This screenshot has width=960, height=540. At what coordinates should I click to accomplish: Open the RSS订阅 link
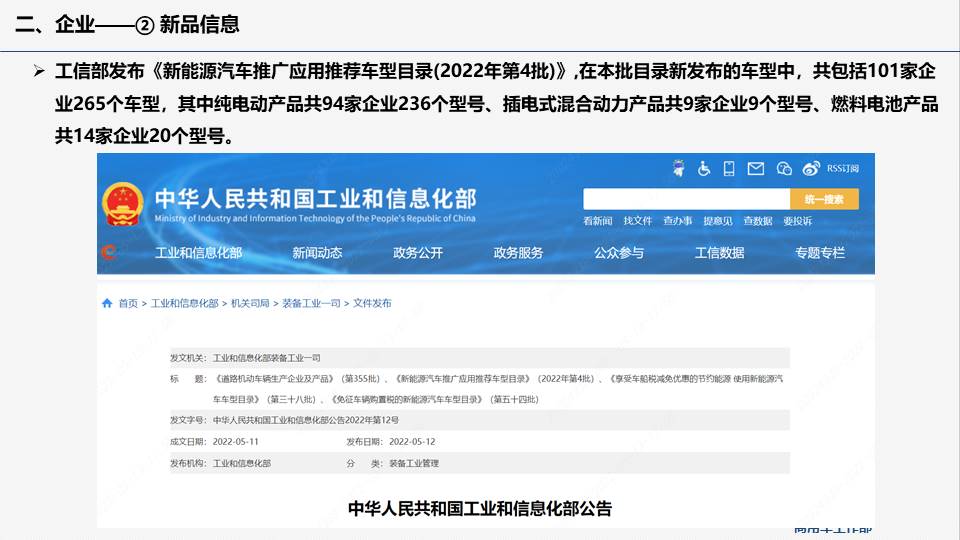click(843, 168)
